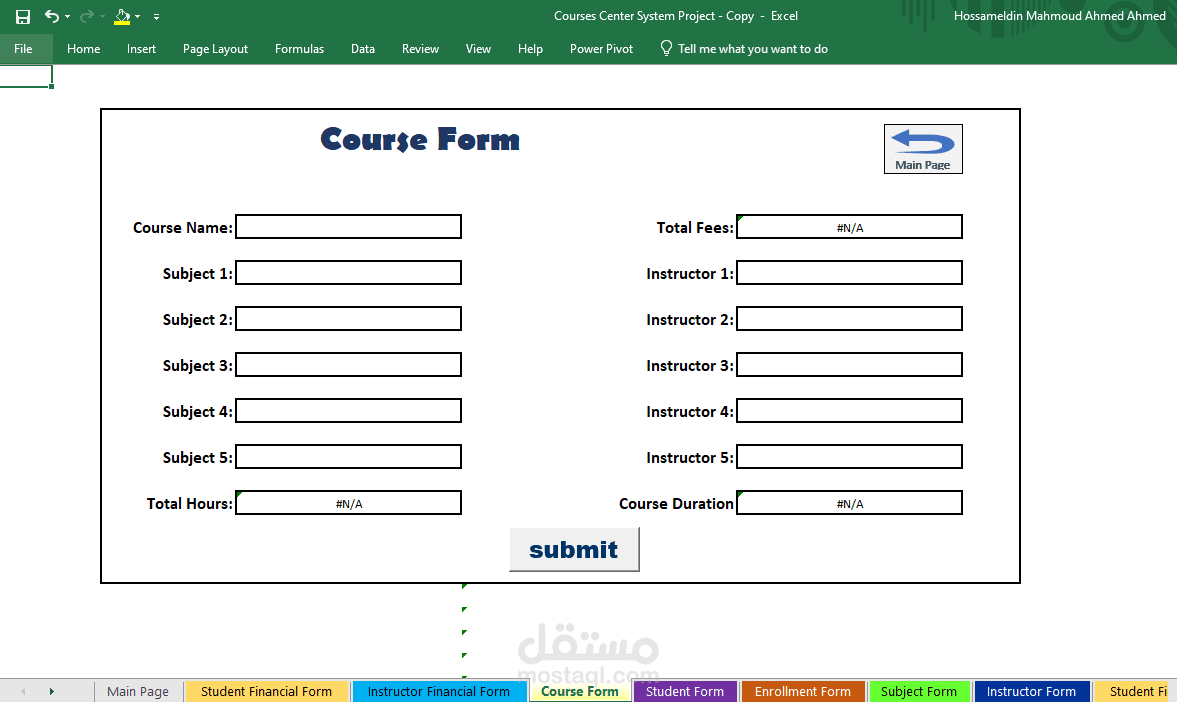The image size is (1177, 702).
Task: Click the Subject 3 input field
Action: click(x=348, y=365)
